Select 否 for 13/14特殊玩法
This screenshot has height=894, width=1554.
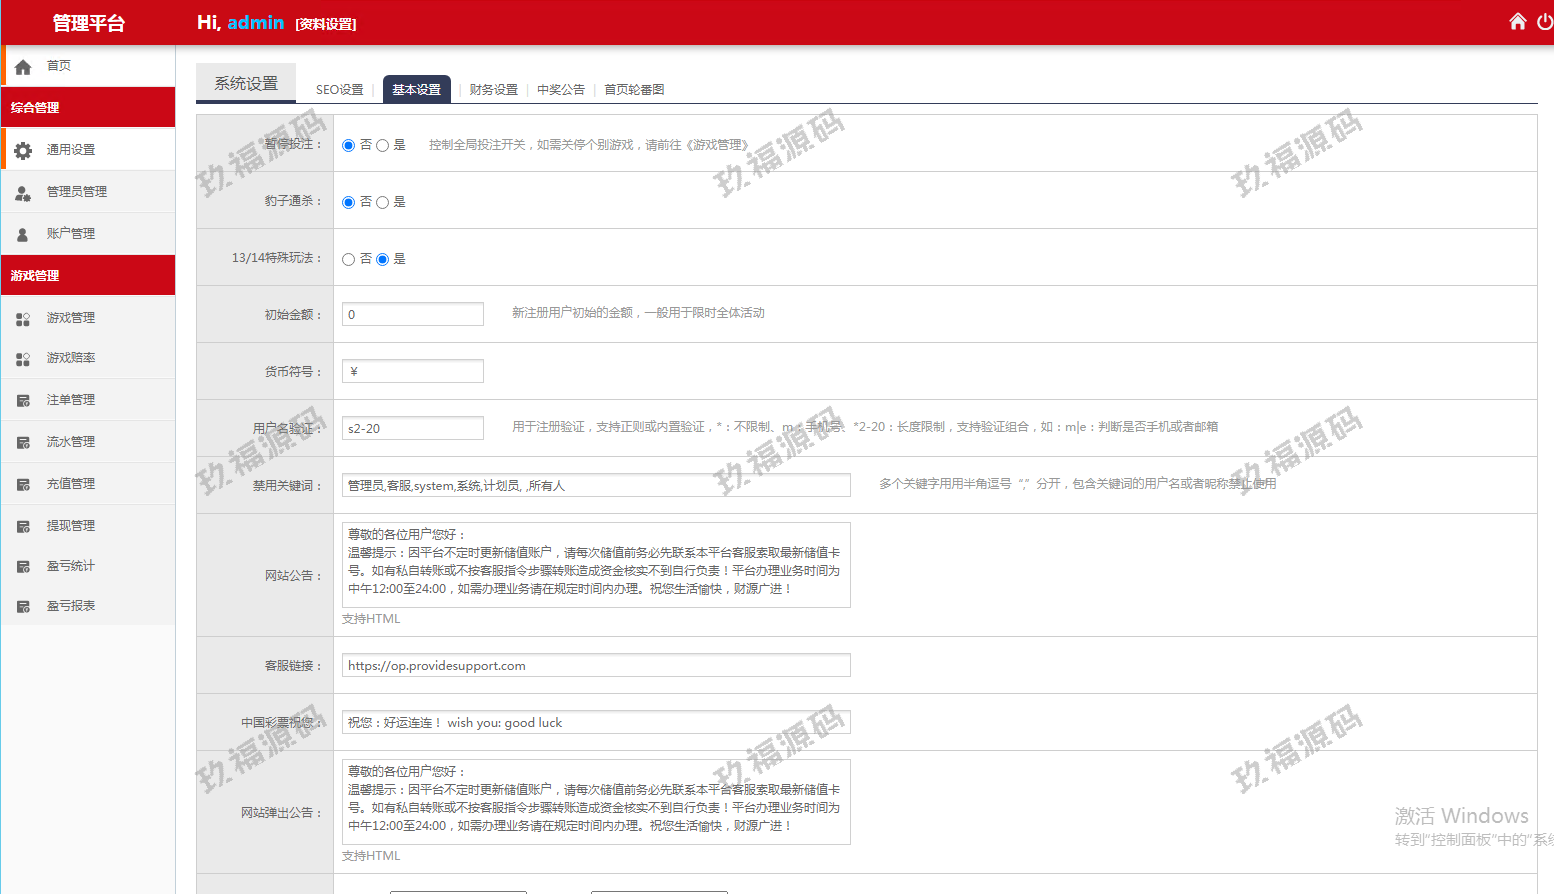[349, 260]
